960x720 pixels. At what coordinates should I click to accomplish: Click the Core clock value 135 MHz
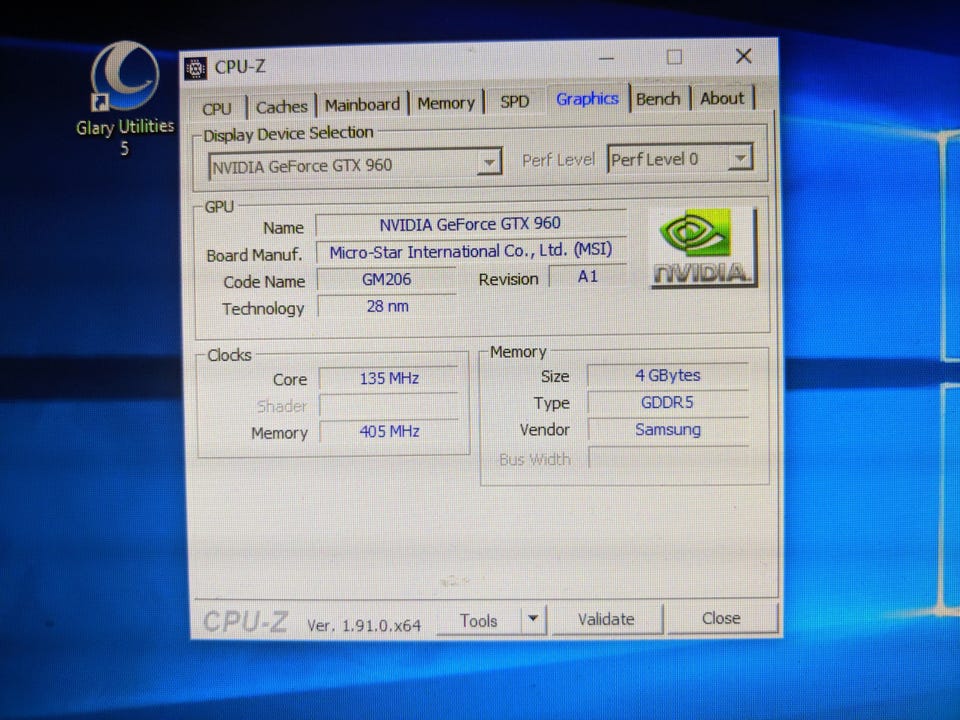click(x=389, y=378)
